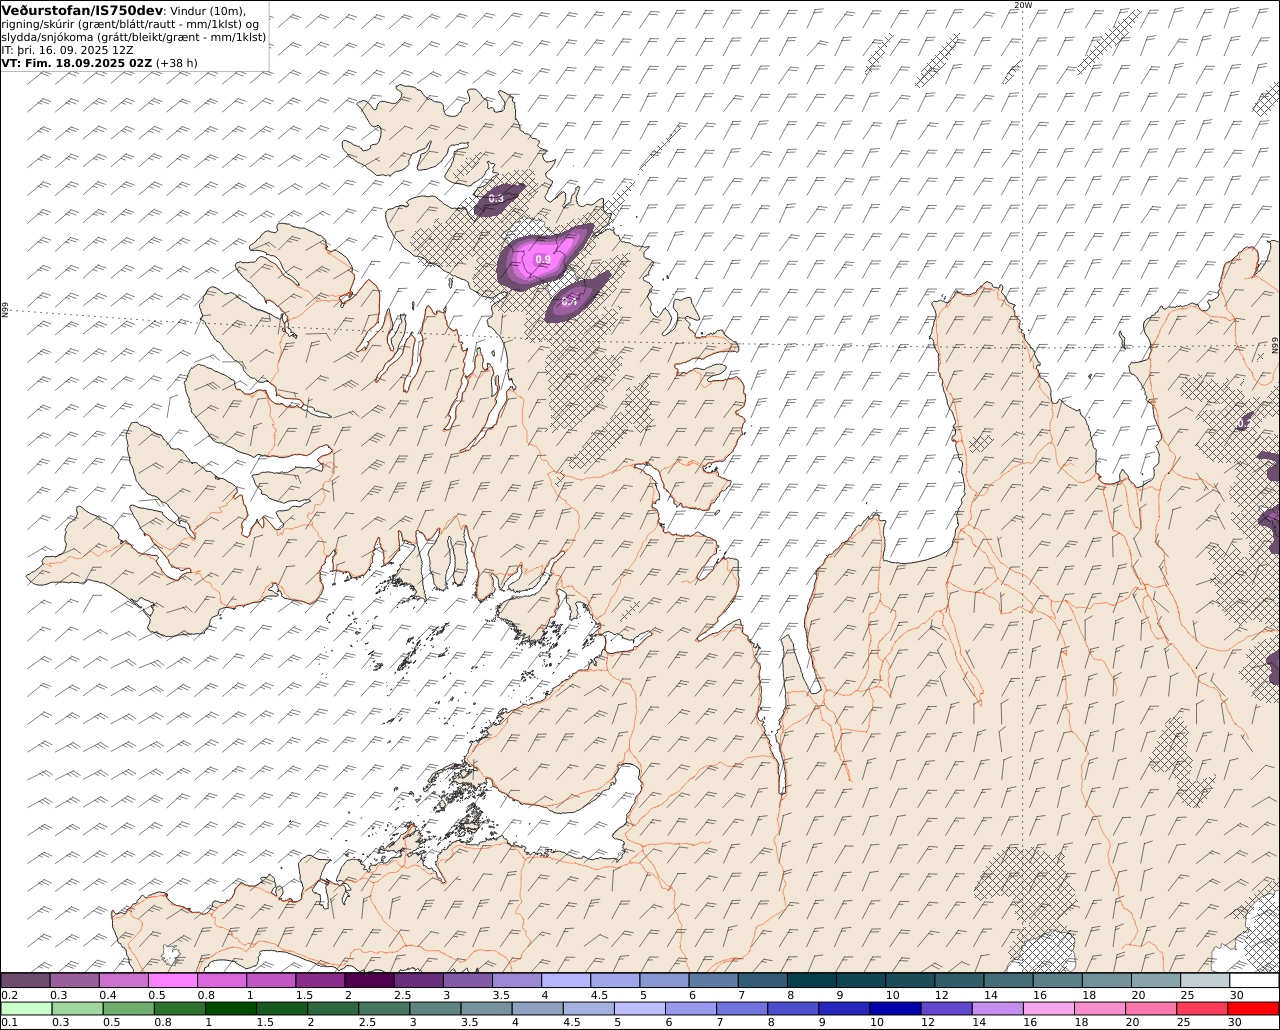Click the darkest purple swatch labeled 2
The image size is (1280, 1030).
[368, 980]
